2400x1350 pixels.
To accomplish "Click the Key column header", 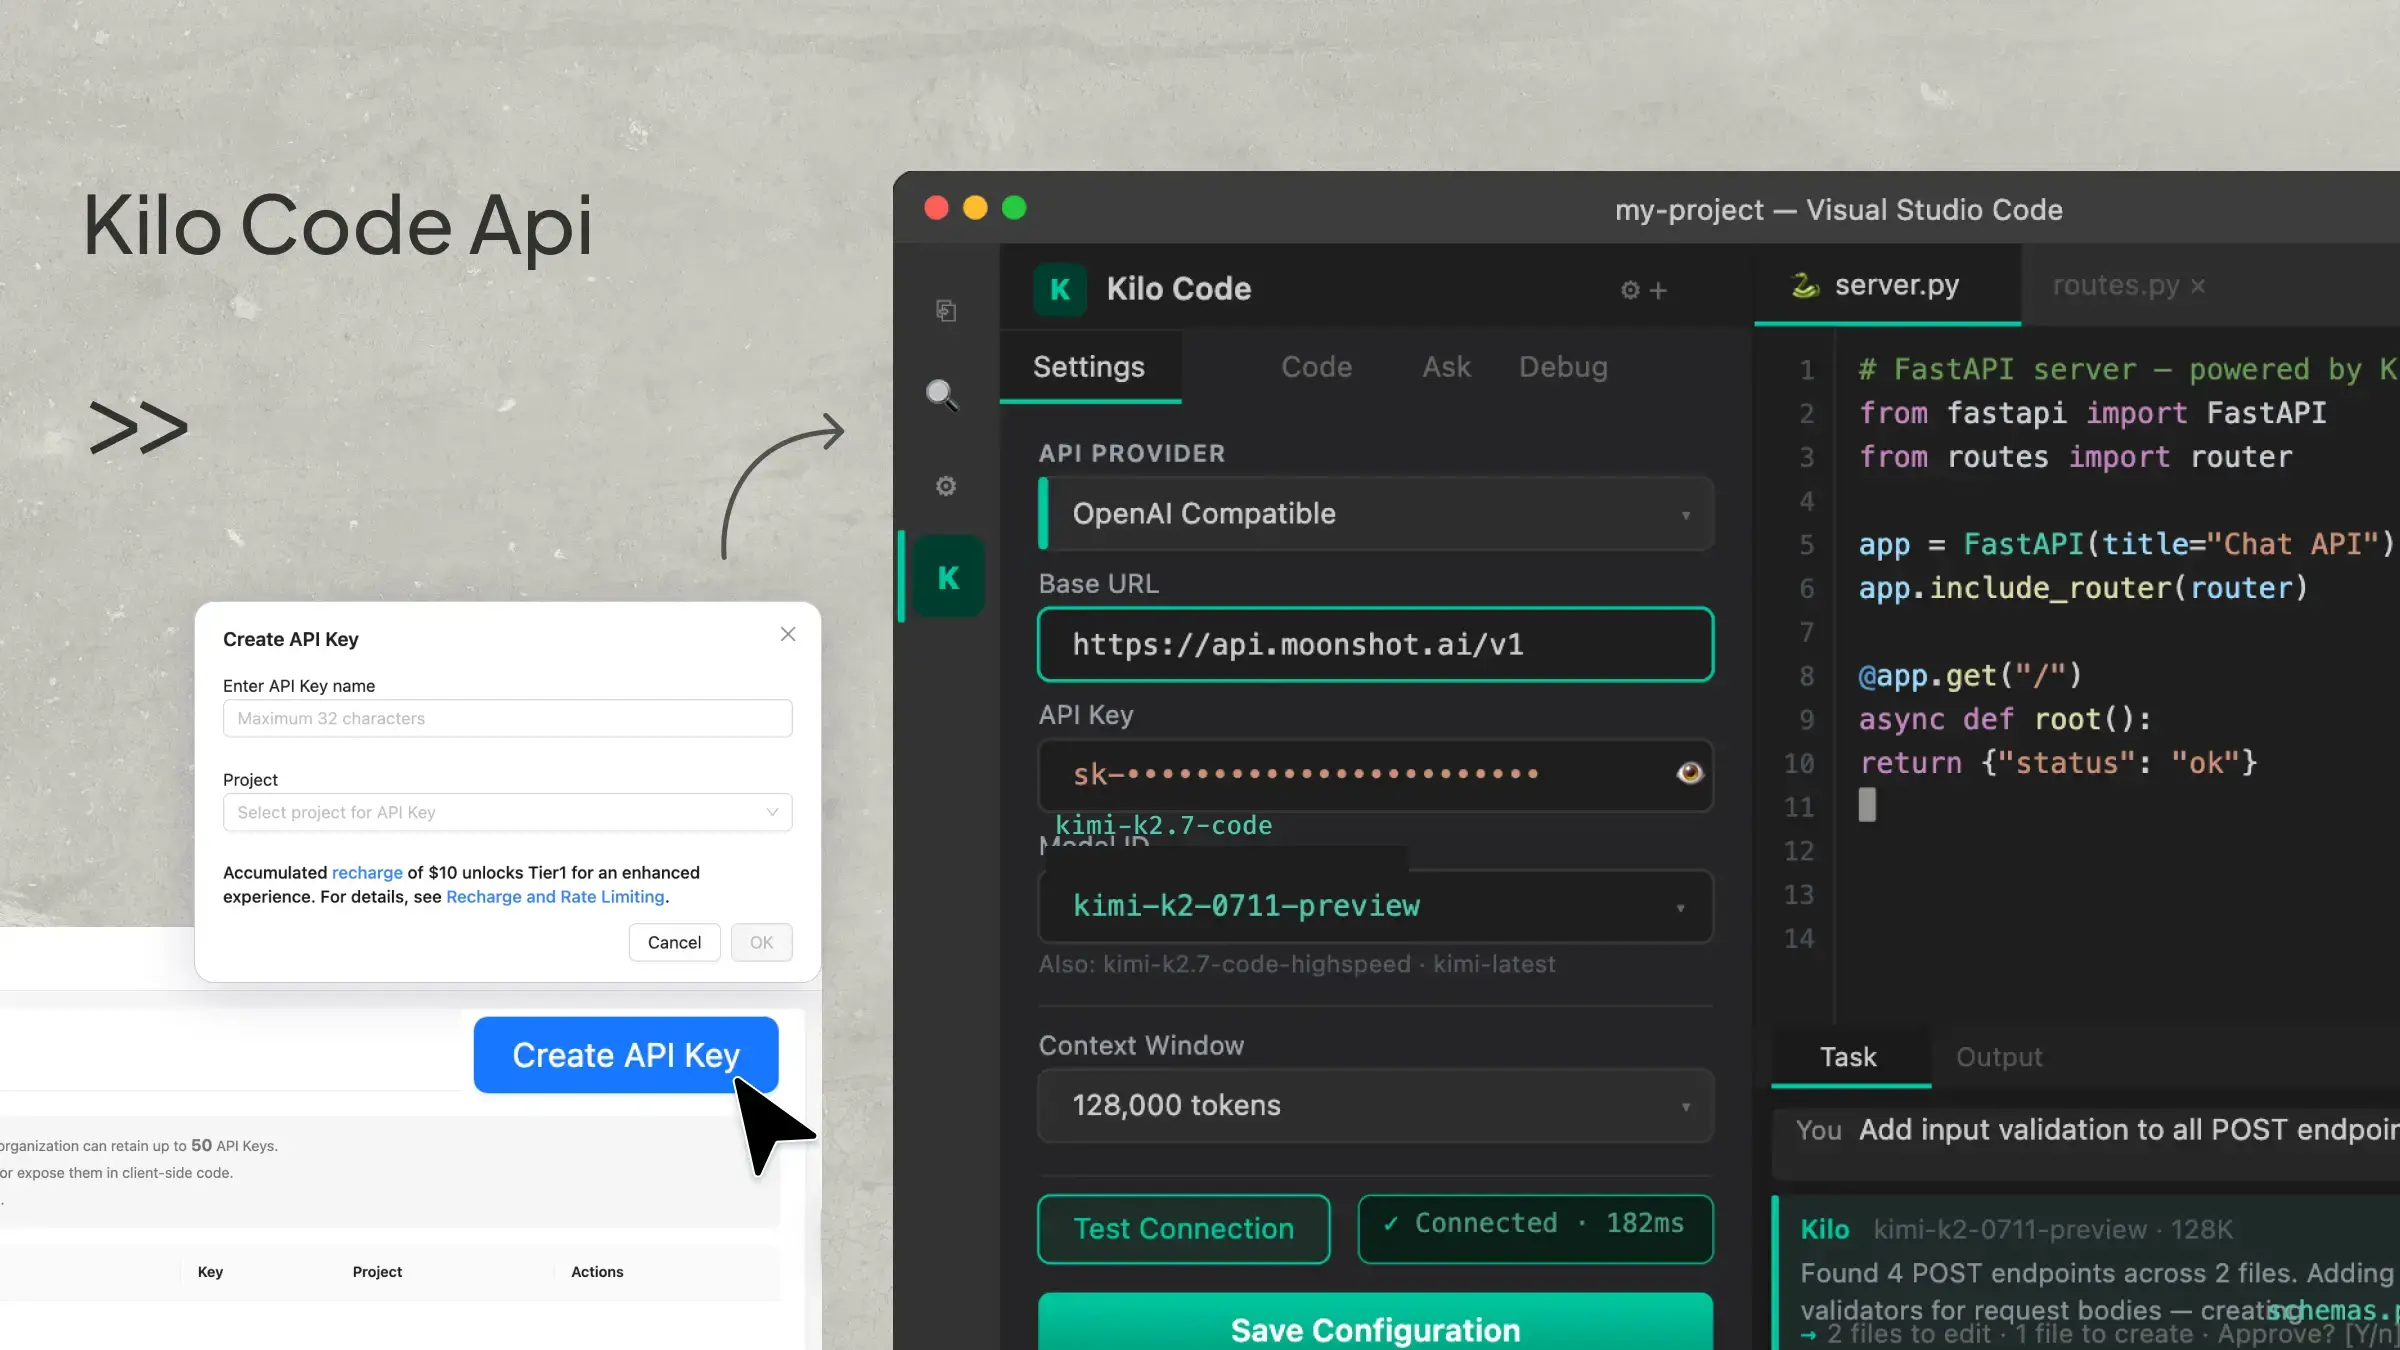I will point(210,1272).
